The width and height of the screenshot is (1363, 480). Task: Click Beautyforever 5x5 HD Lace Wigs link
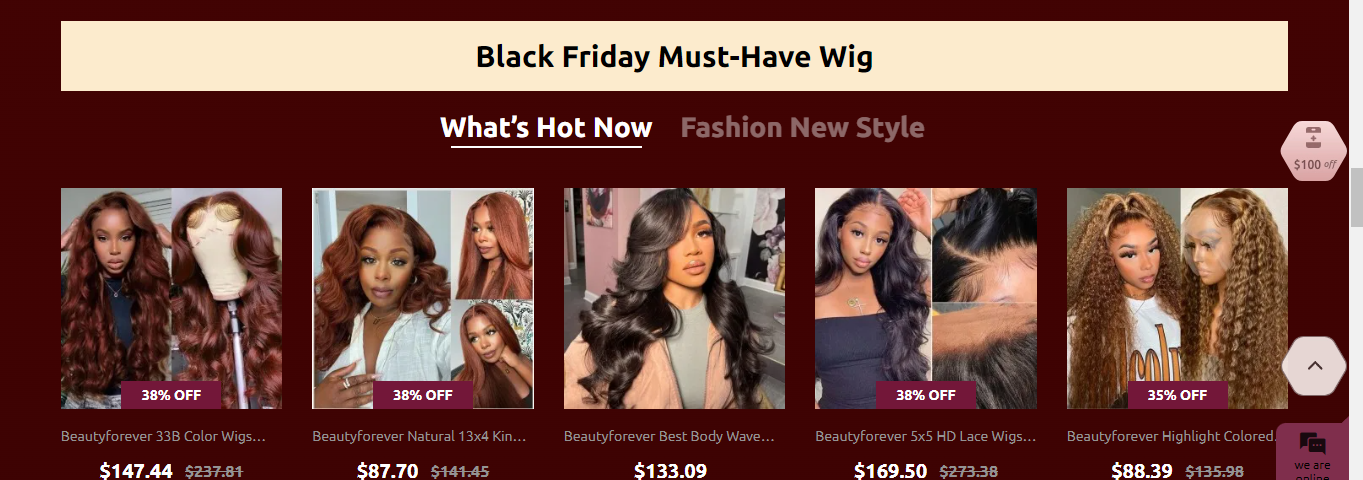926,436
